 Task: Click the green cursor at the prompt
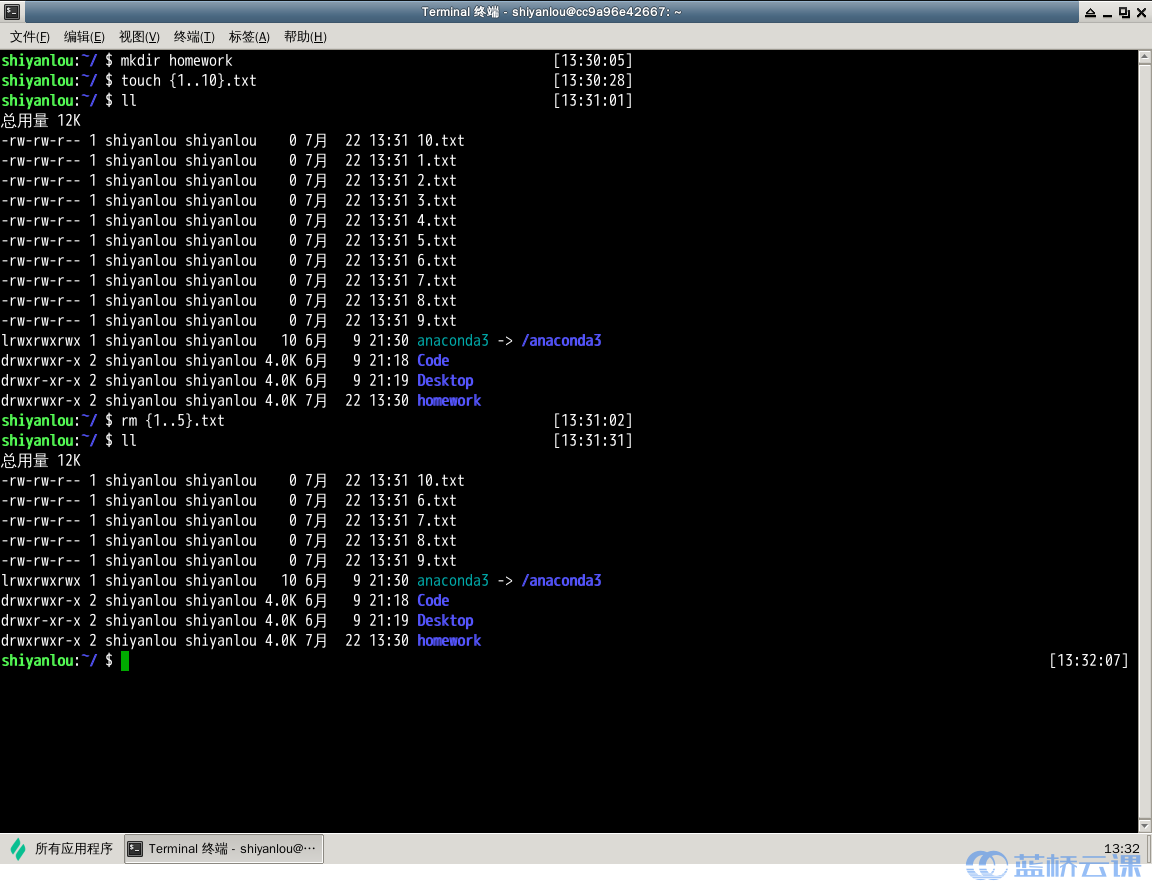[x=125, y=661]
